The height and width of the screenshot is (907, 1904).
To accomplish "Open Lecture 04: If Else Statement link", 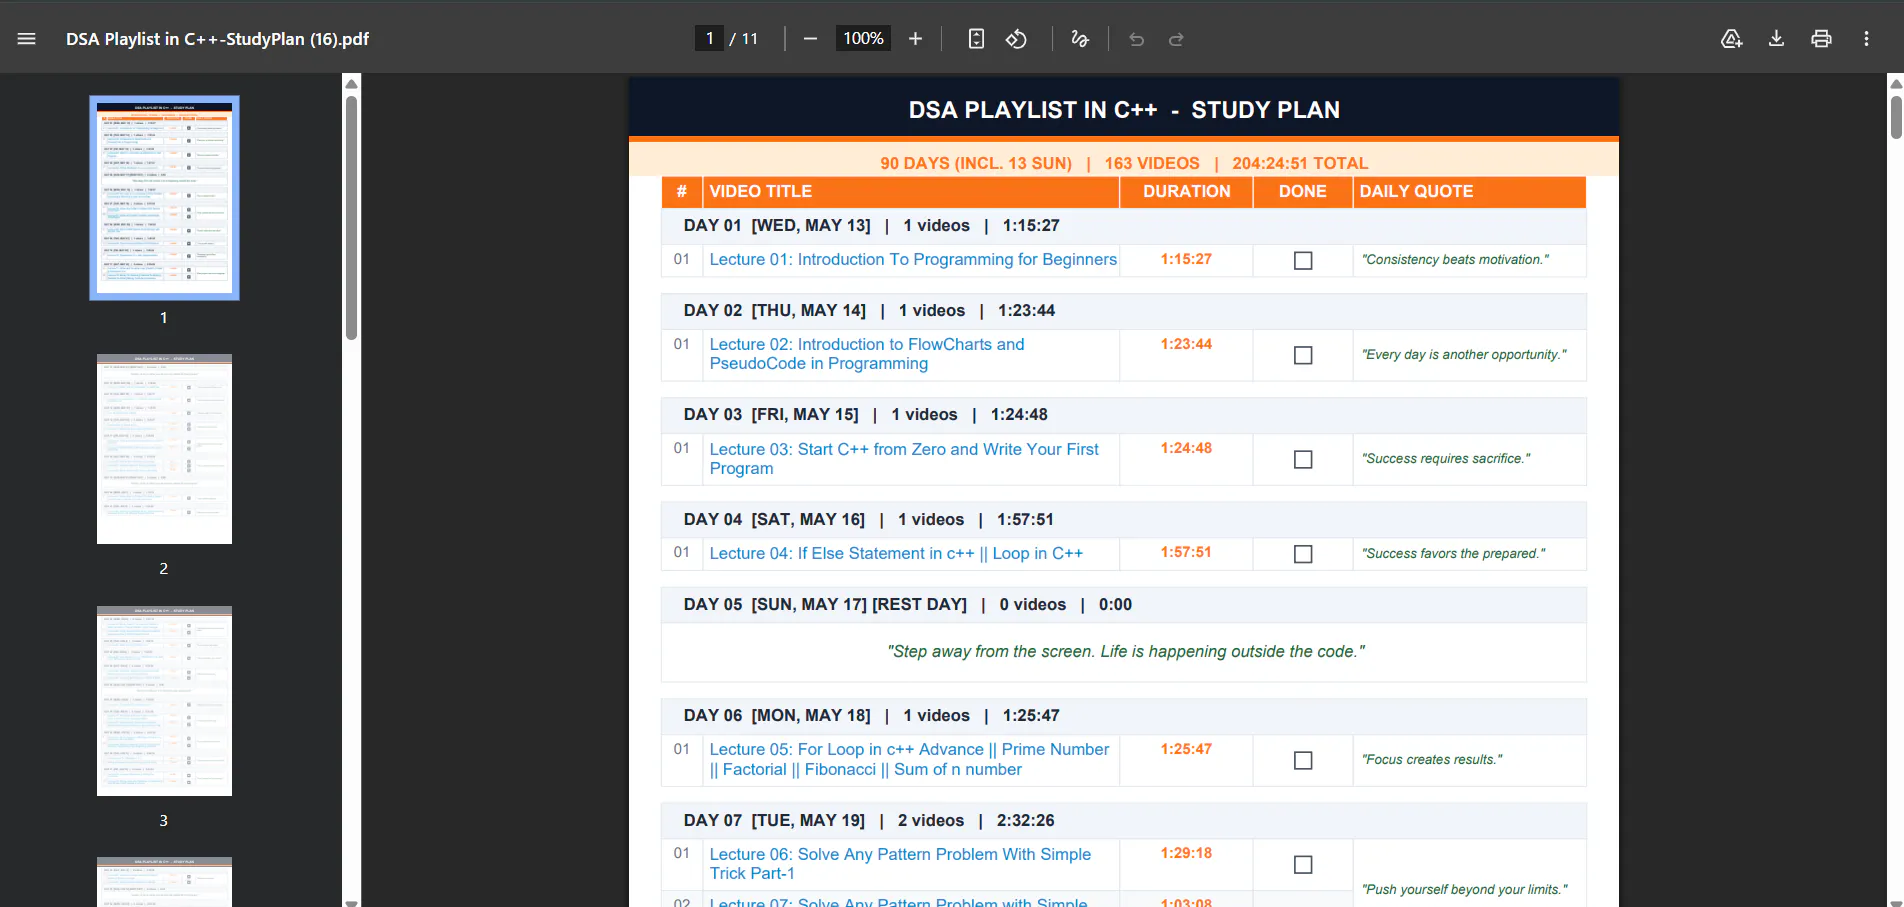I will point(896,553).
